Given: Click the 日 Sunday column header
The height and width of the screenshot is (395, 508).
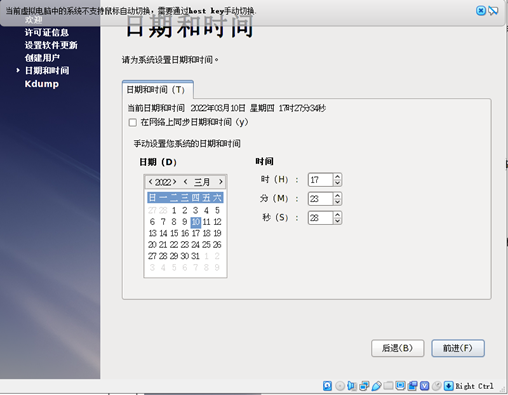Looking at the screenshot, I should click(x=152, y=198).
